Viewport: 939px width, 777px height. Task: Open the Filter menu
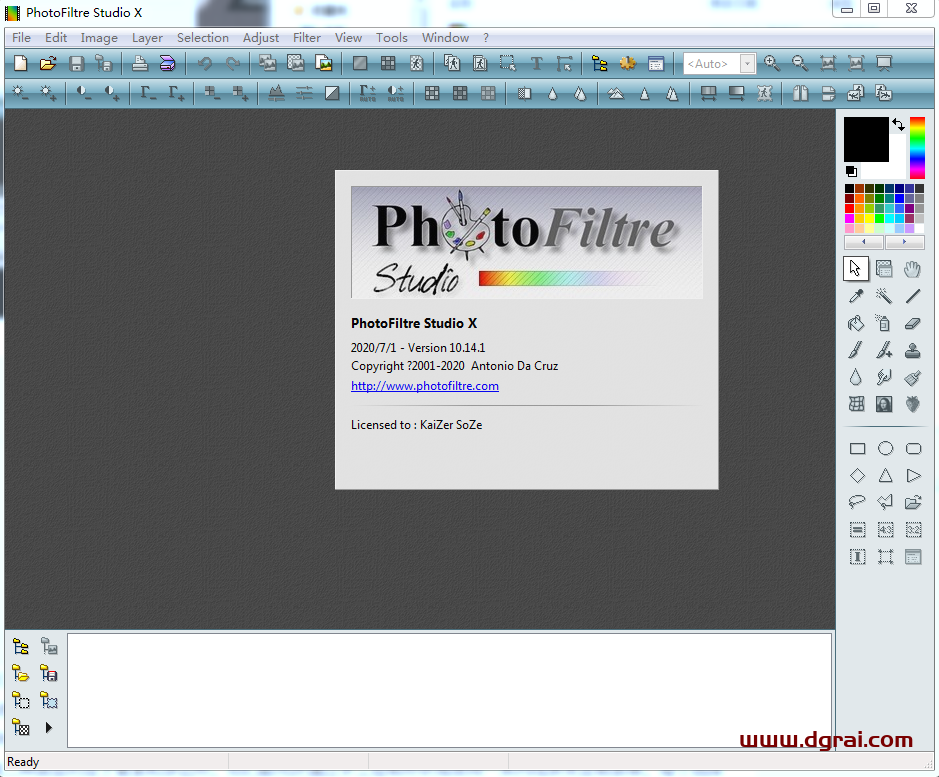307,38
